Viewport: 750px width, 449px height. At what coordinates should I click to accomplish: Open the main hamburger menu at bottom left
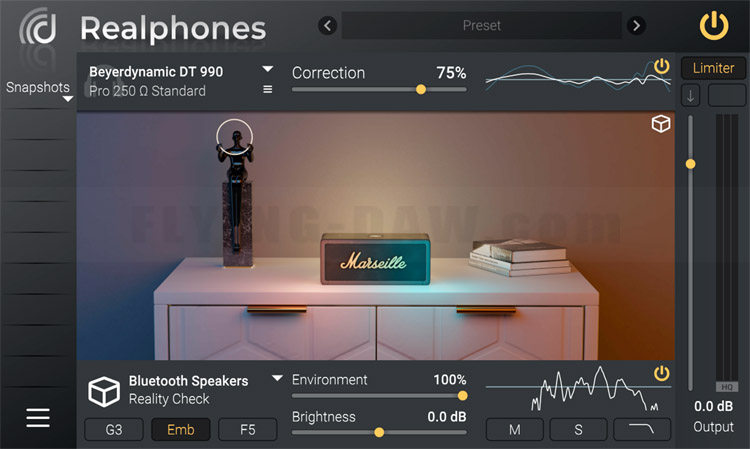click(x=38, y=417)
